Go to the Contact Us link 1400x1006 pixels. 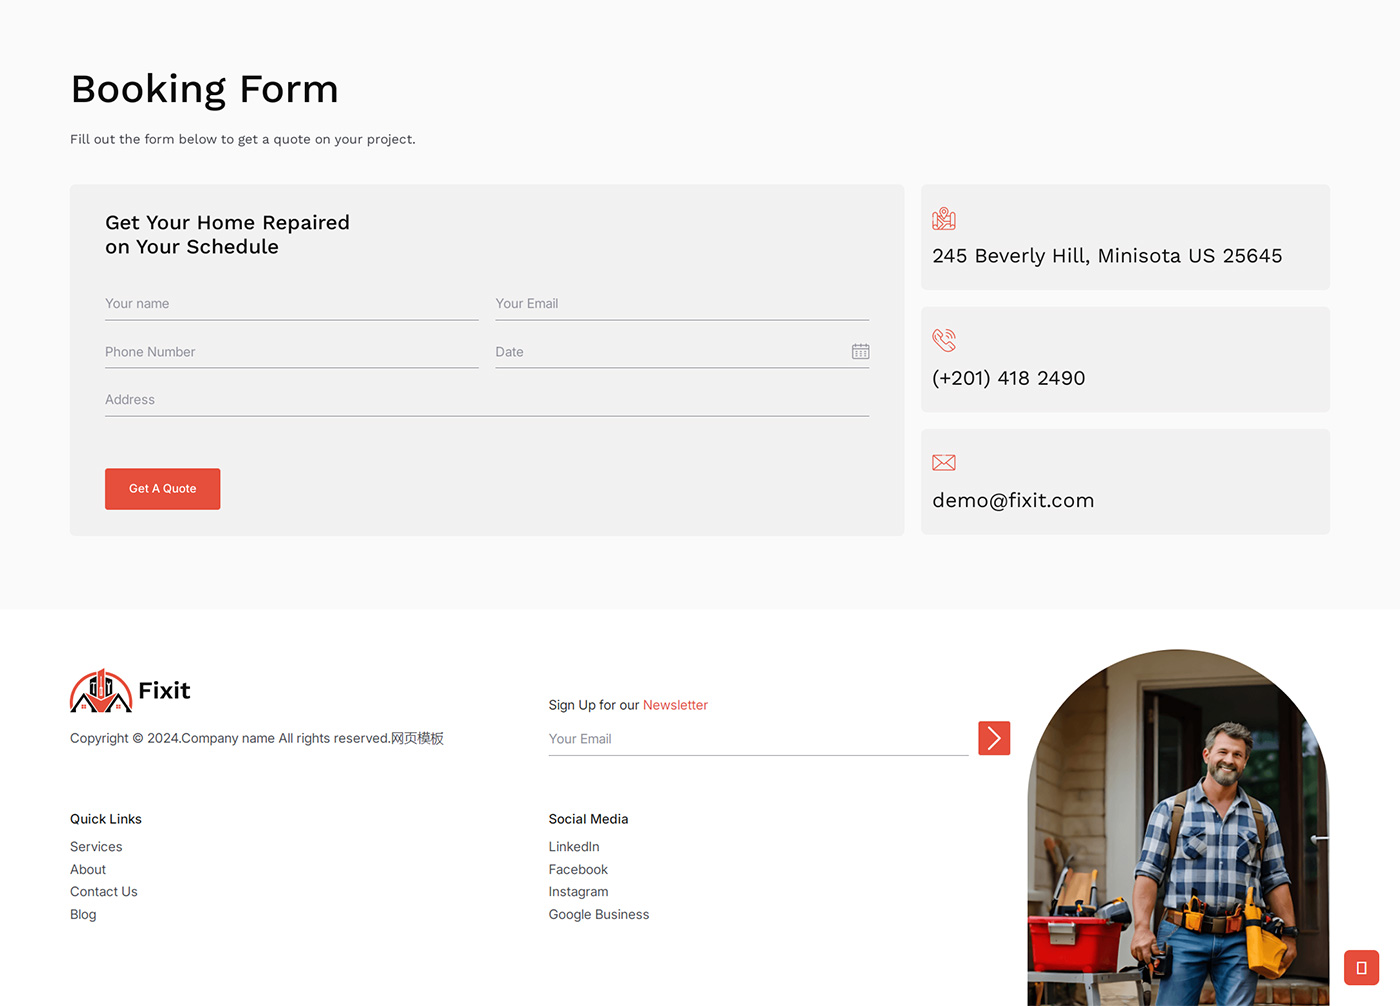[104, 892]
